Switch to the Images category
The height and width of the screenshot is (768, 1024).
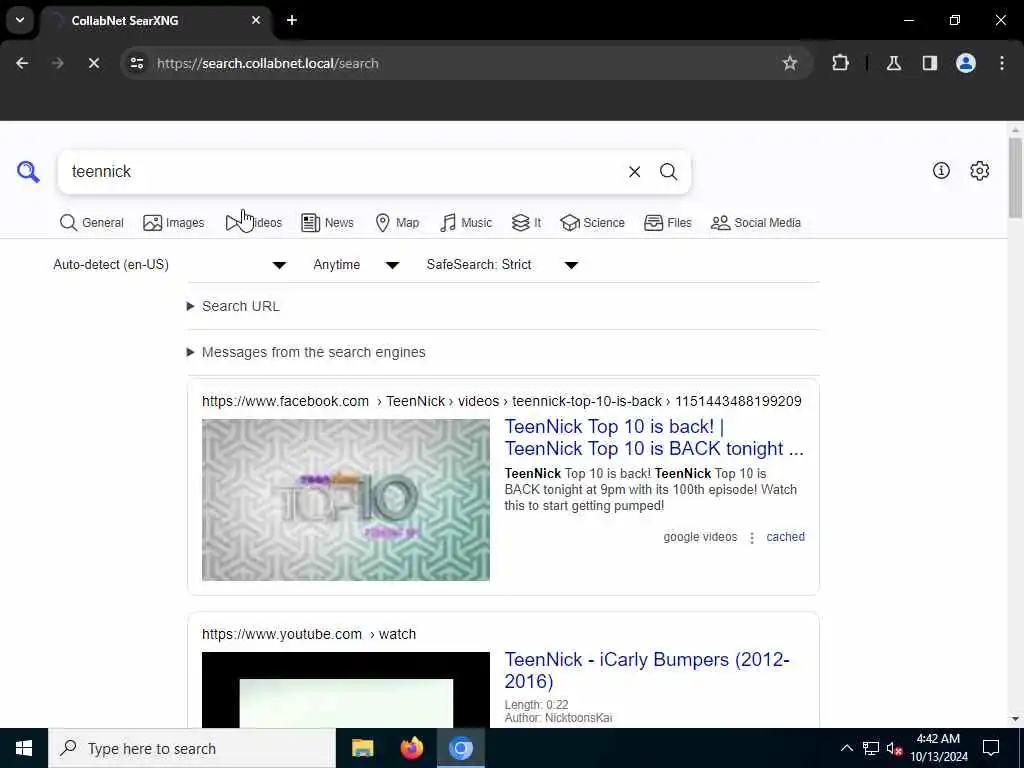point(174,223)
